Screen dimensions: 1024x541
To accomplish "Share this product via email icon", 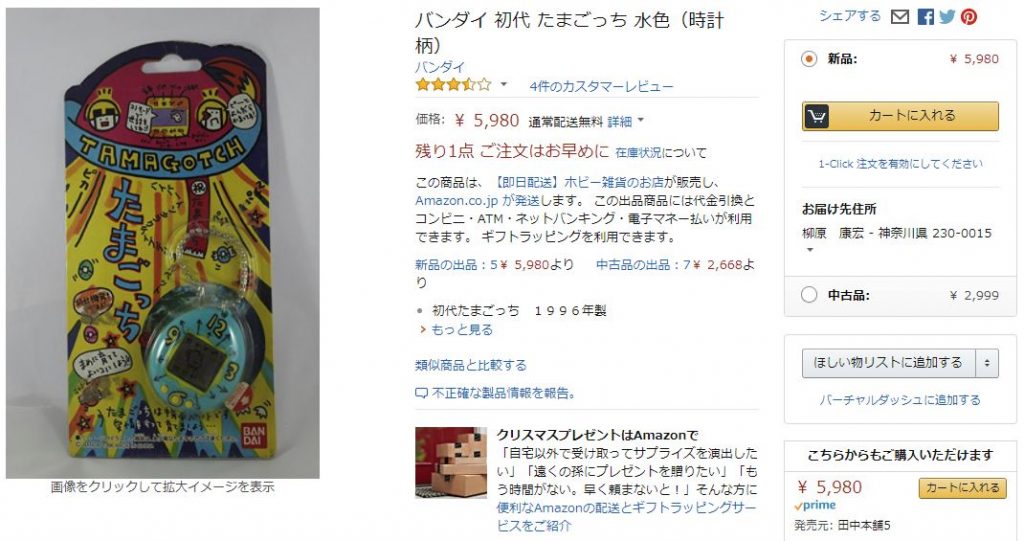I will click(900, 17).
